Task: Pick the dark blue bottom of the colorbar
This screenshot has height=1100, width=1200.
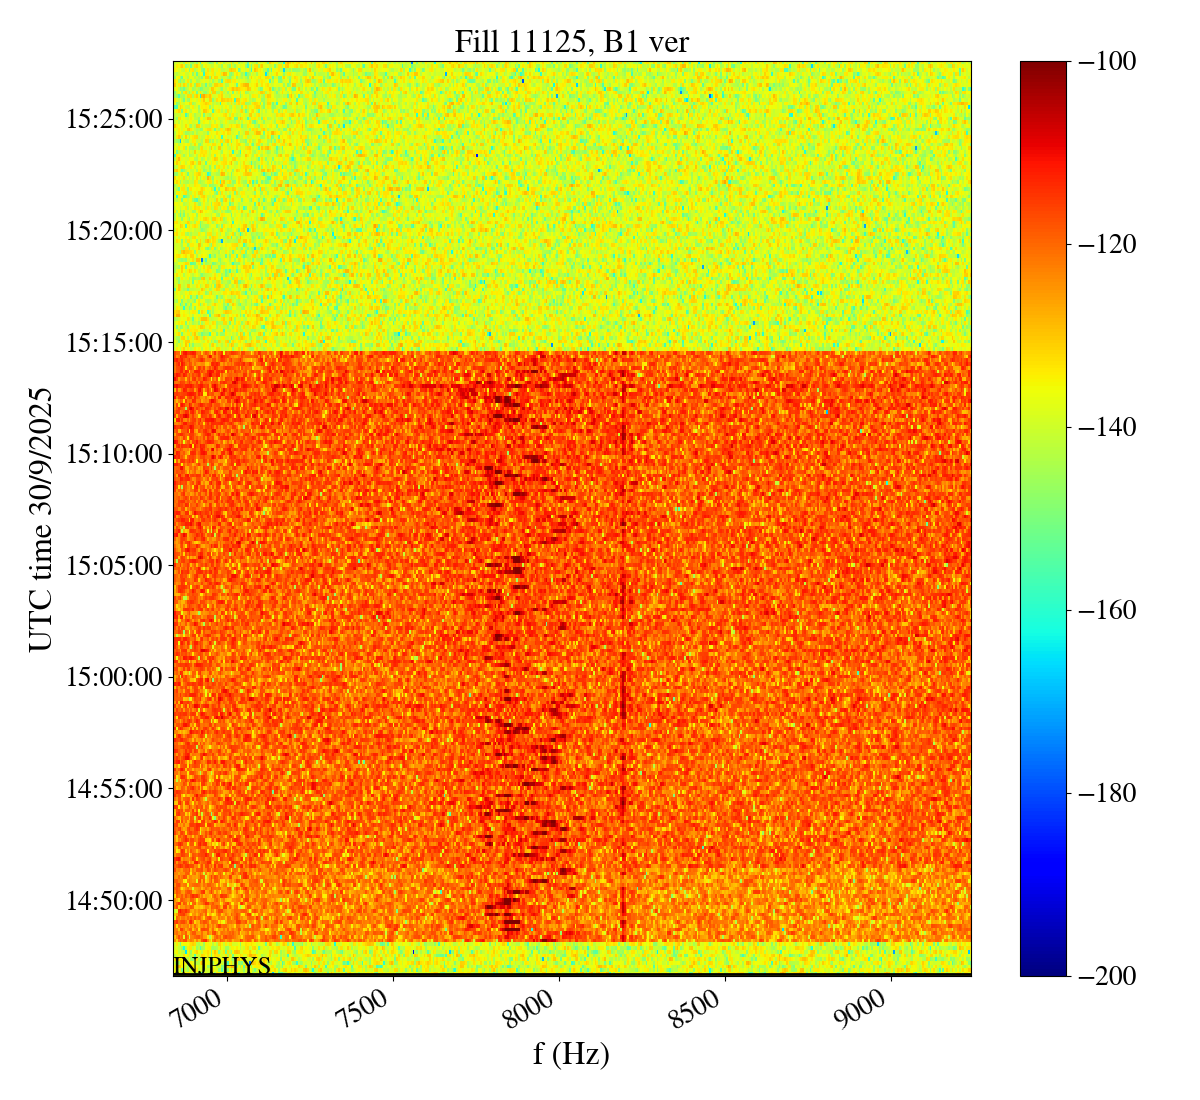Action: tap(1043, 968)
